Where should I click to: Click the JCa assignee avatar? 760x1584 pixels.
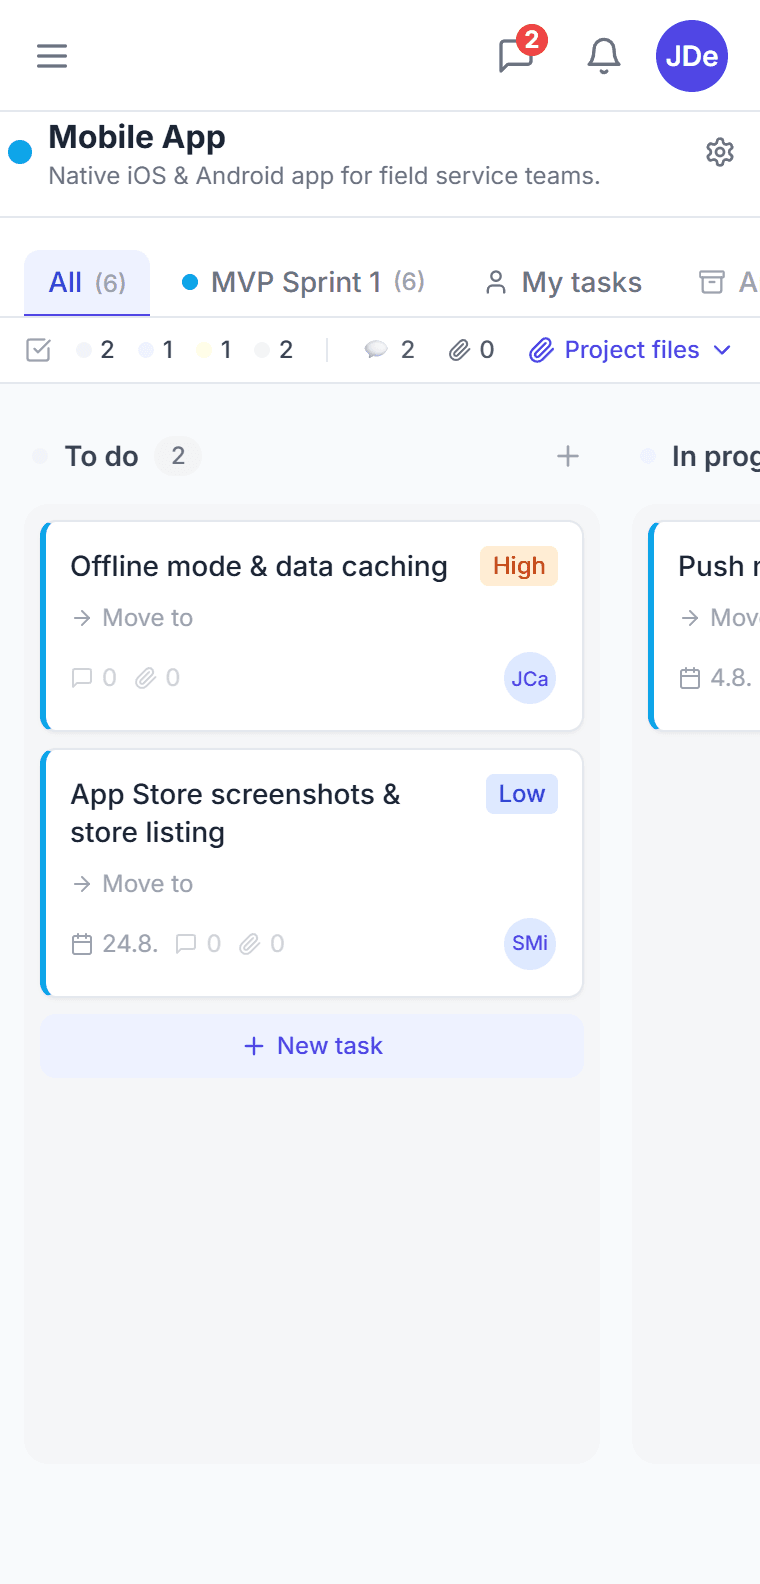pos(530,678)
